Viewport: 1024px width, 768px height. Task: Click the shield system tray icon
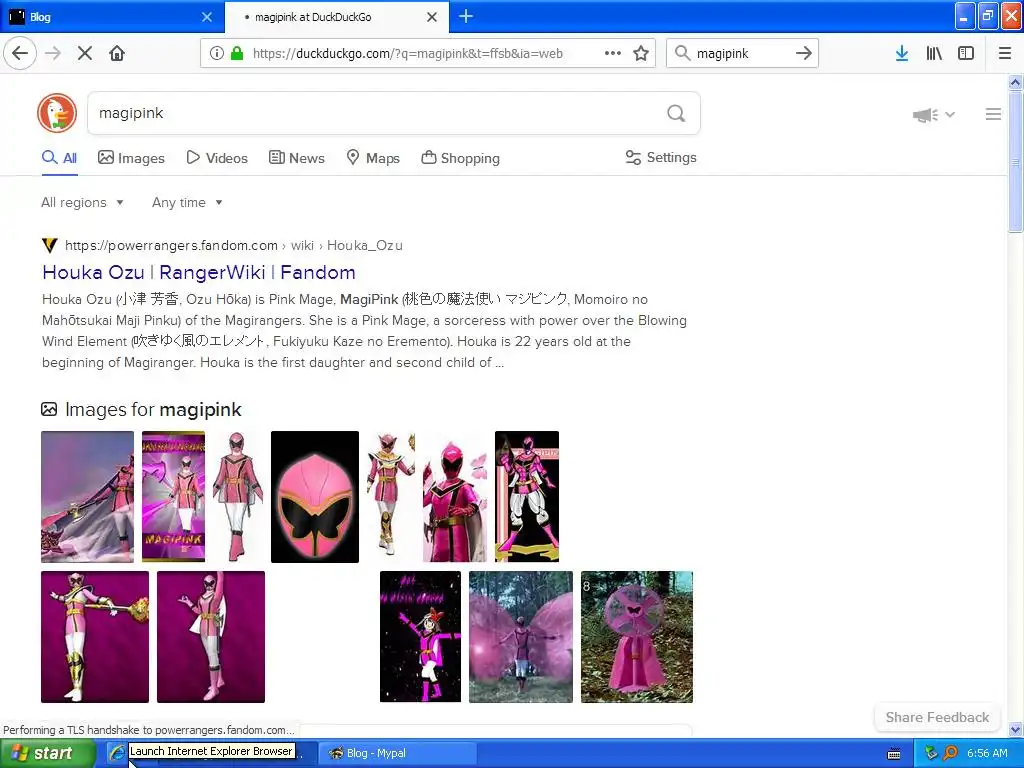tap(932, 753)
